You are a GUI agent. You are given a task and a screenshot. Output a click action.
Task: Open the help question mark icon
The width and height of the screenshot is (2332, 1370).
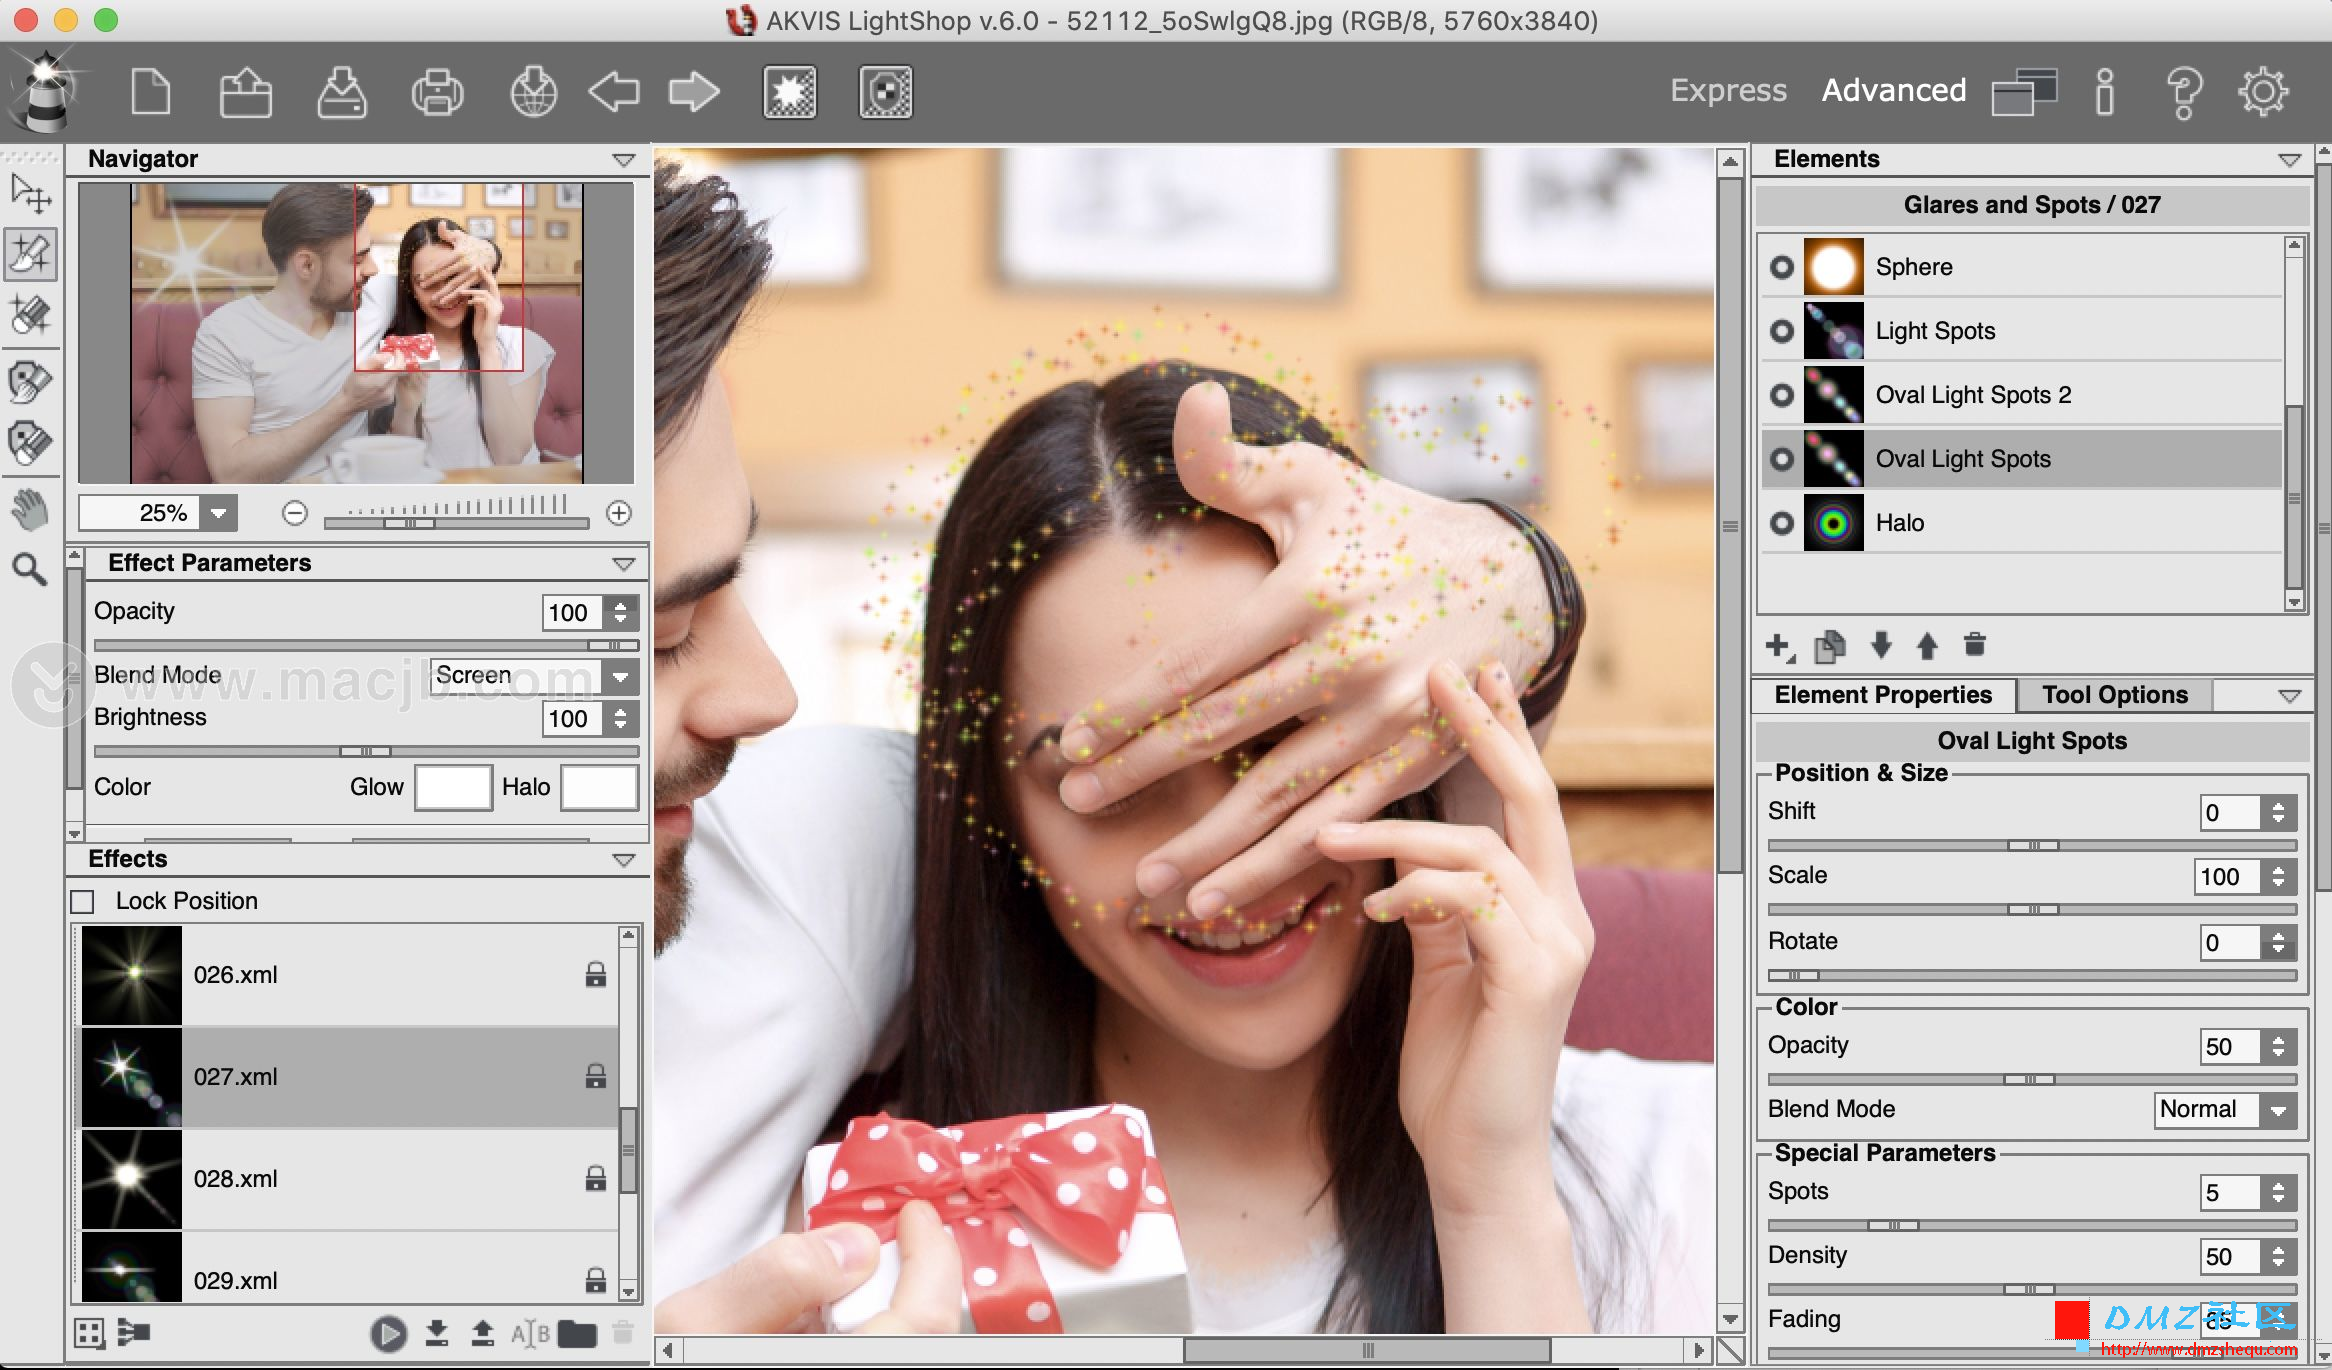click(2184, 93)
